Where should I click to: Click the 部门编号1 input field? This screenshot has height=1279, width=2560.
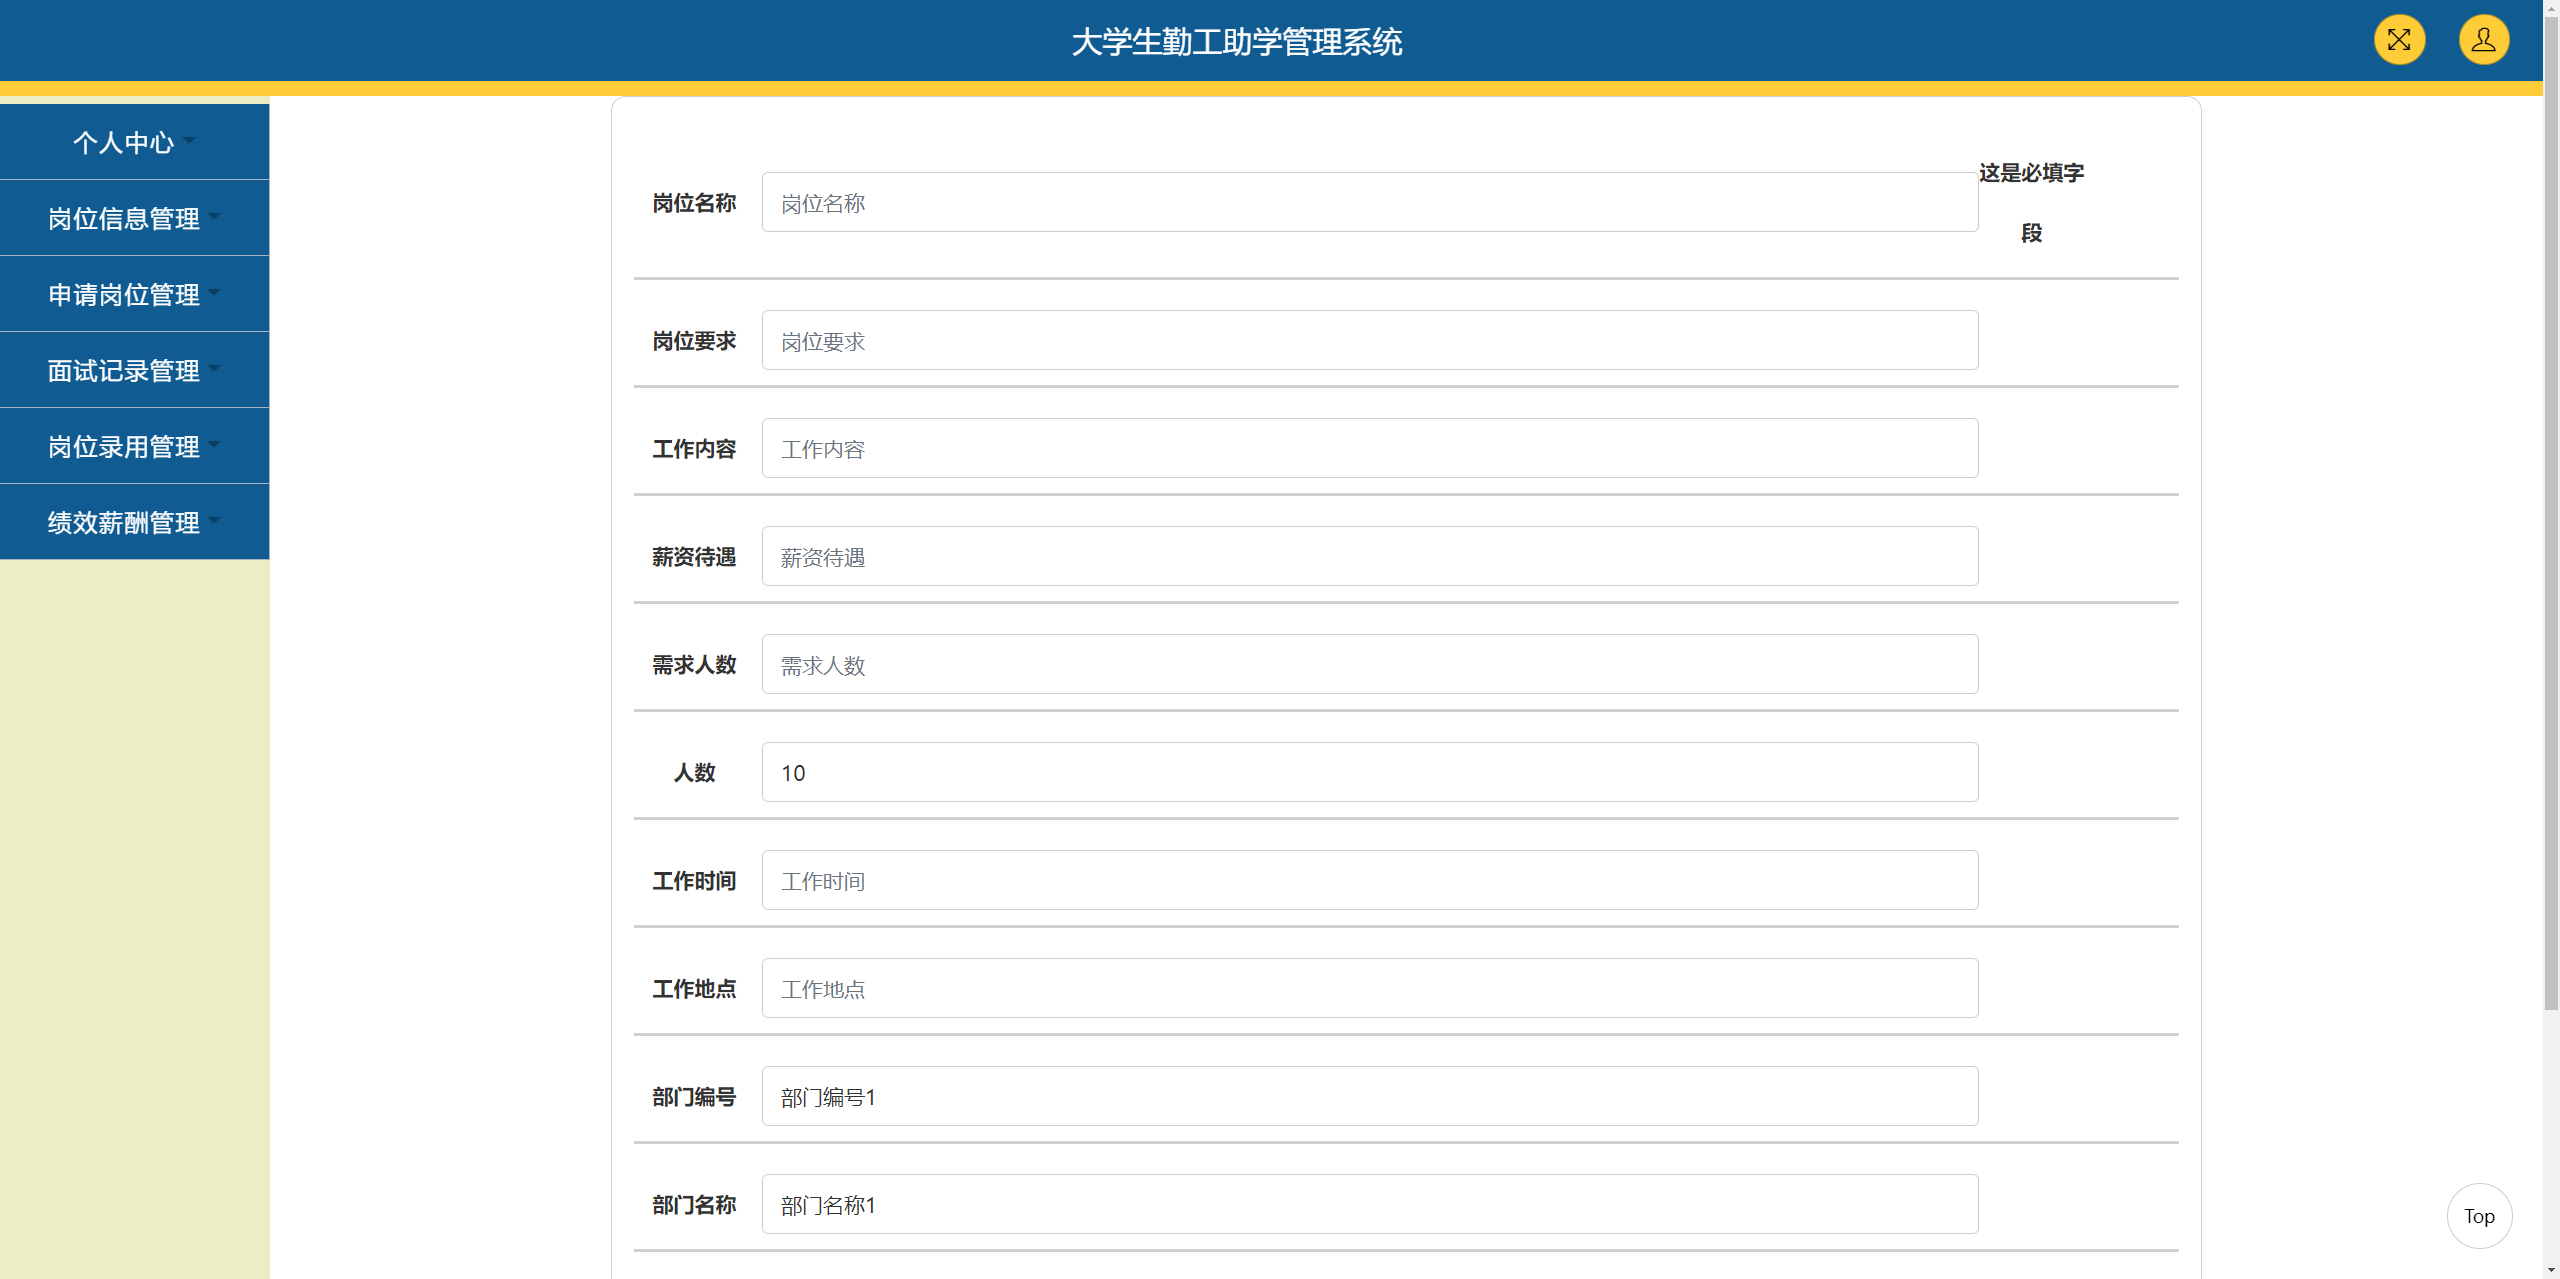coord(1368,1096)
